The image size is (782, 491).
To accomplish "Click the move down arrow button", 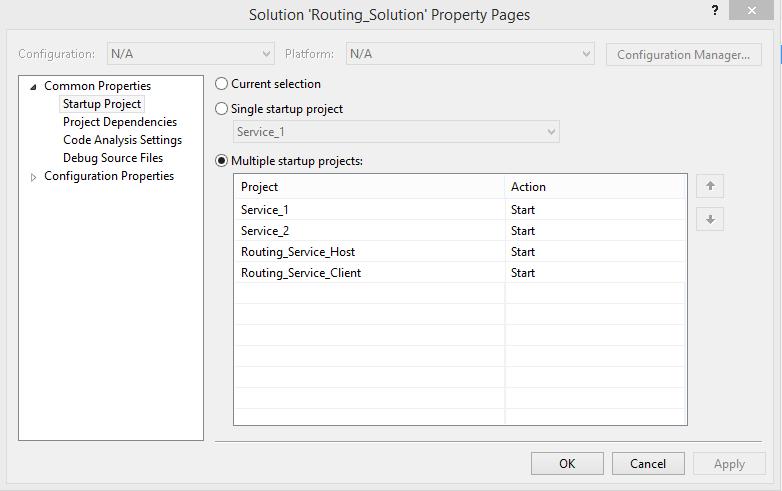I will [710, 219].
